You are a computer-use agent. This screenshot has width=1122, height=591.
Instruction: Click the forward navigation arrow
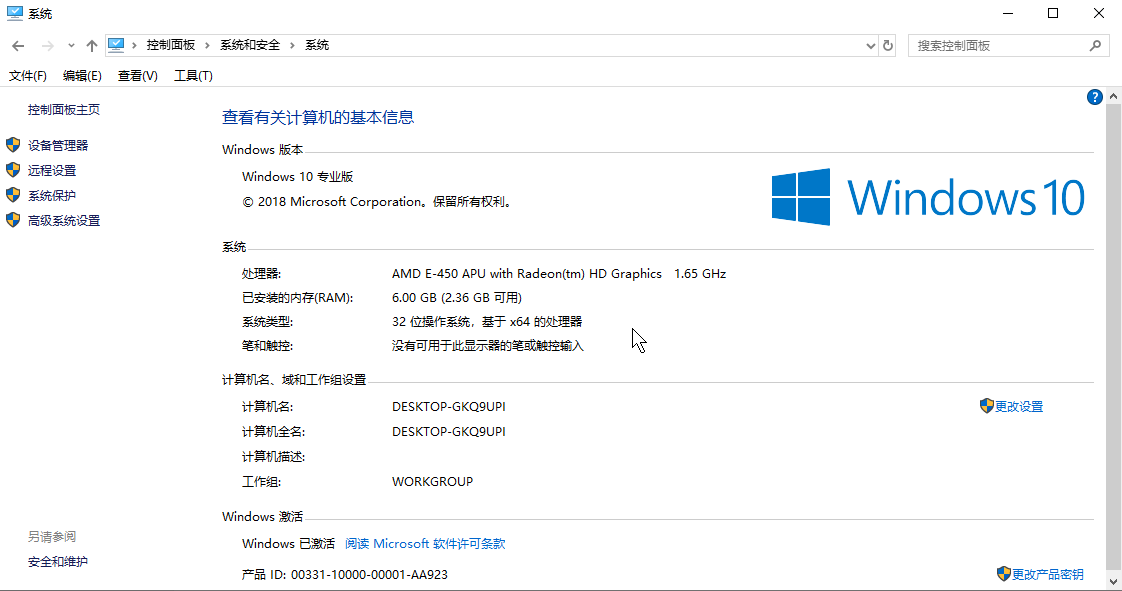[x=47, y=46]
